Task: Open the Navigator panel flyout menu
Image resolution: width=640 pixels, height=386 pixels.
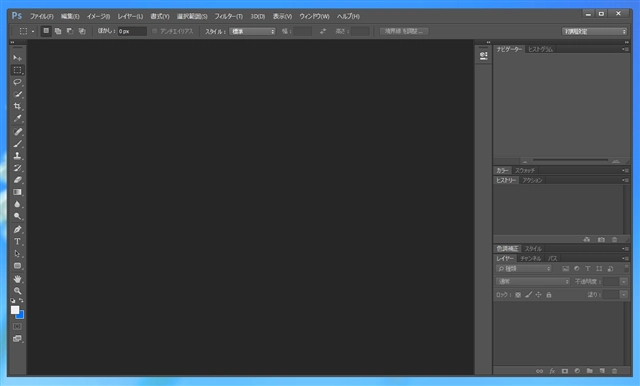Action: click(x=625, y=49)
